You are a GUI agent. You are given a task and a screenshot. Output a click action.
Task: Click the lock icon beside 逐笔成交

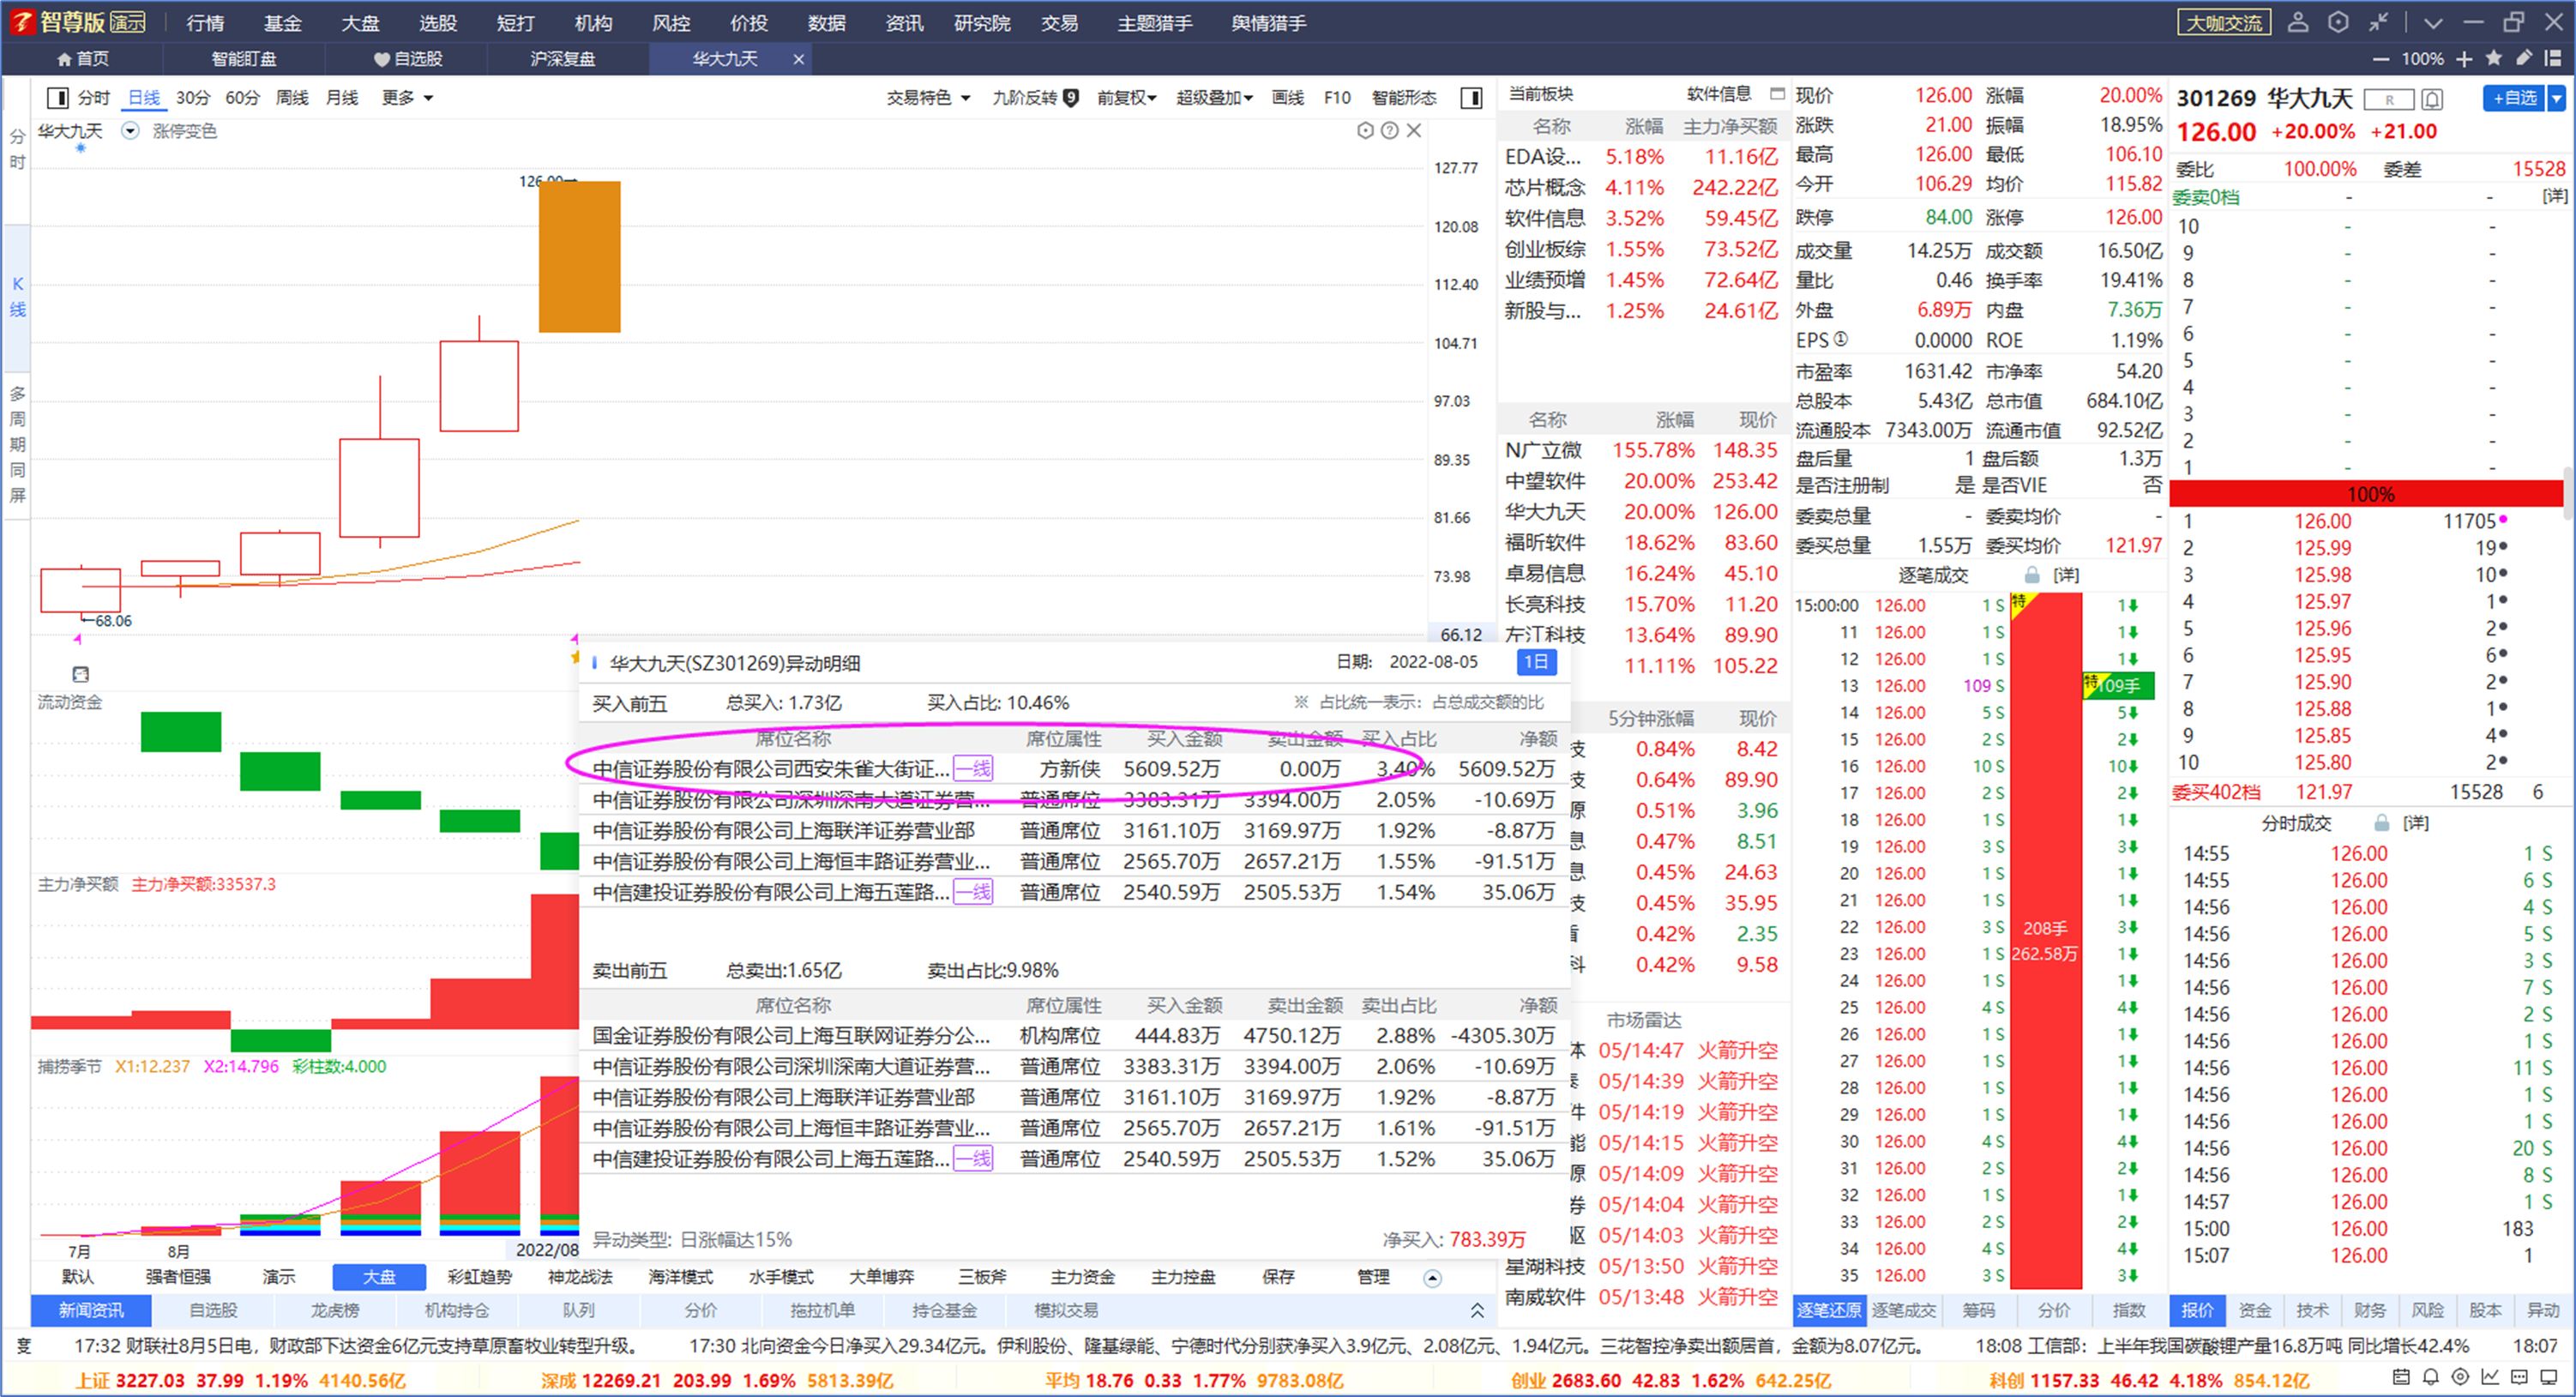point(2032,575)
